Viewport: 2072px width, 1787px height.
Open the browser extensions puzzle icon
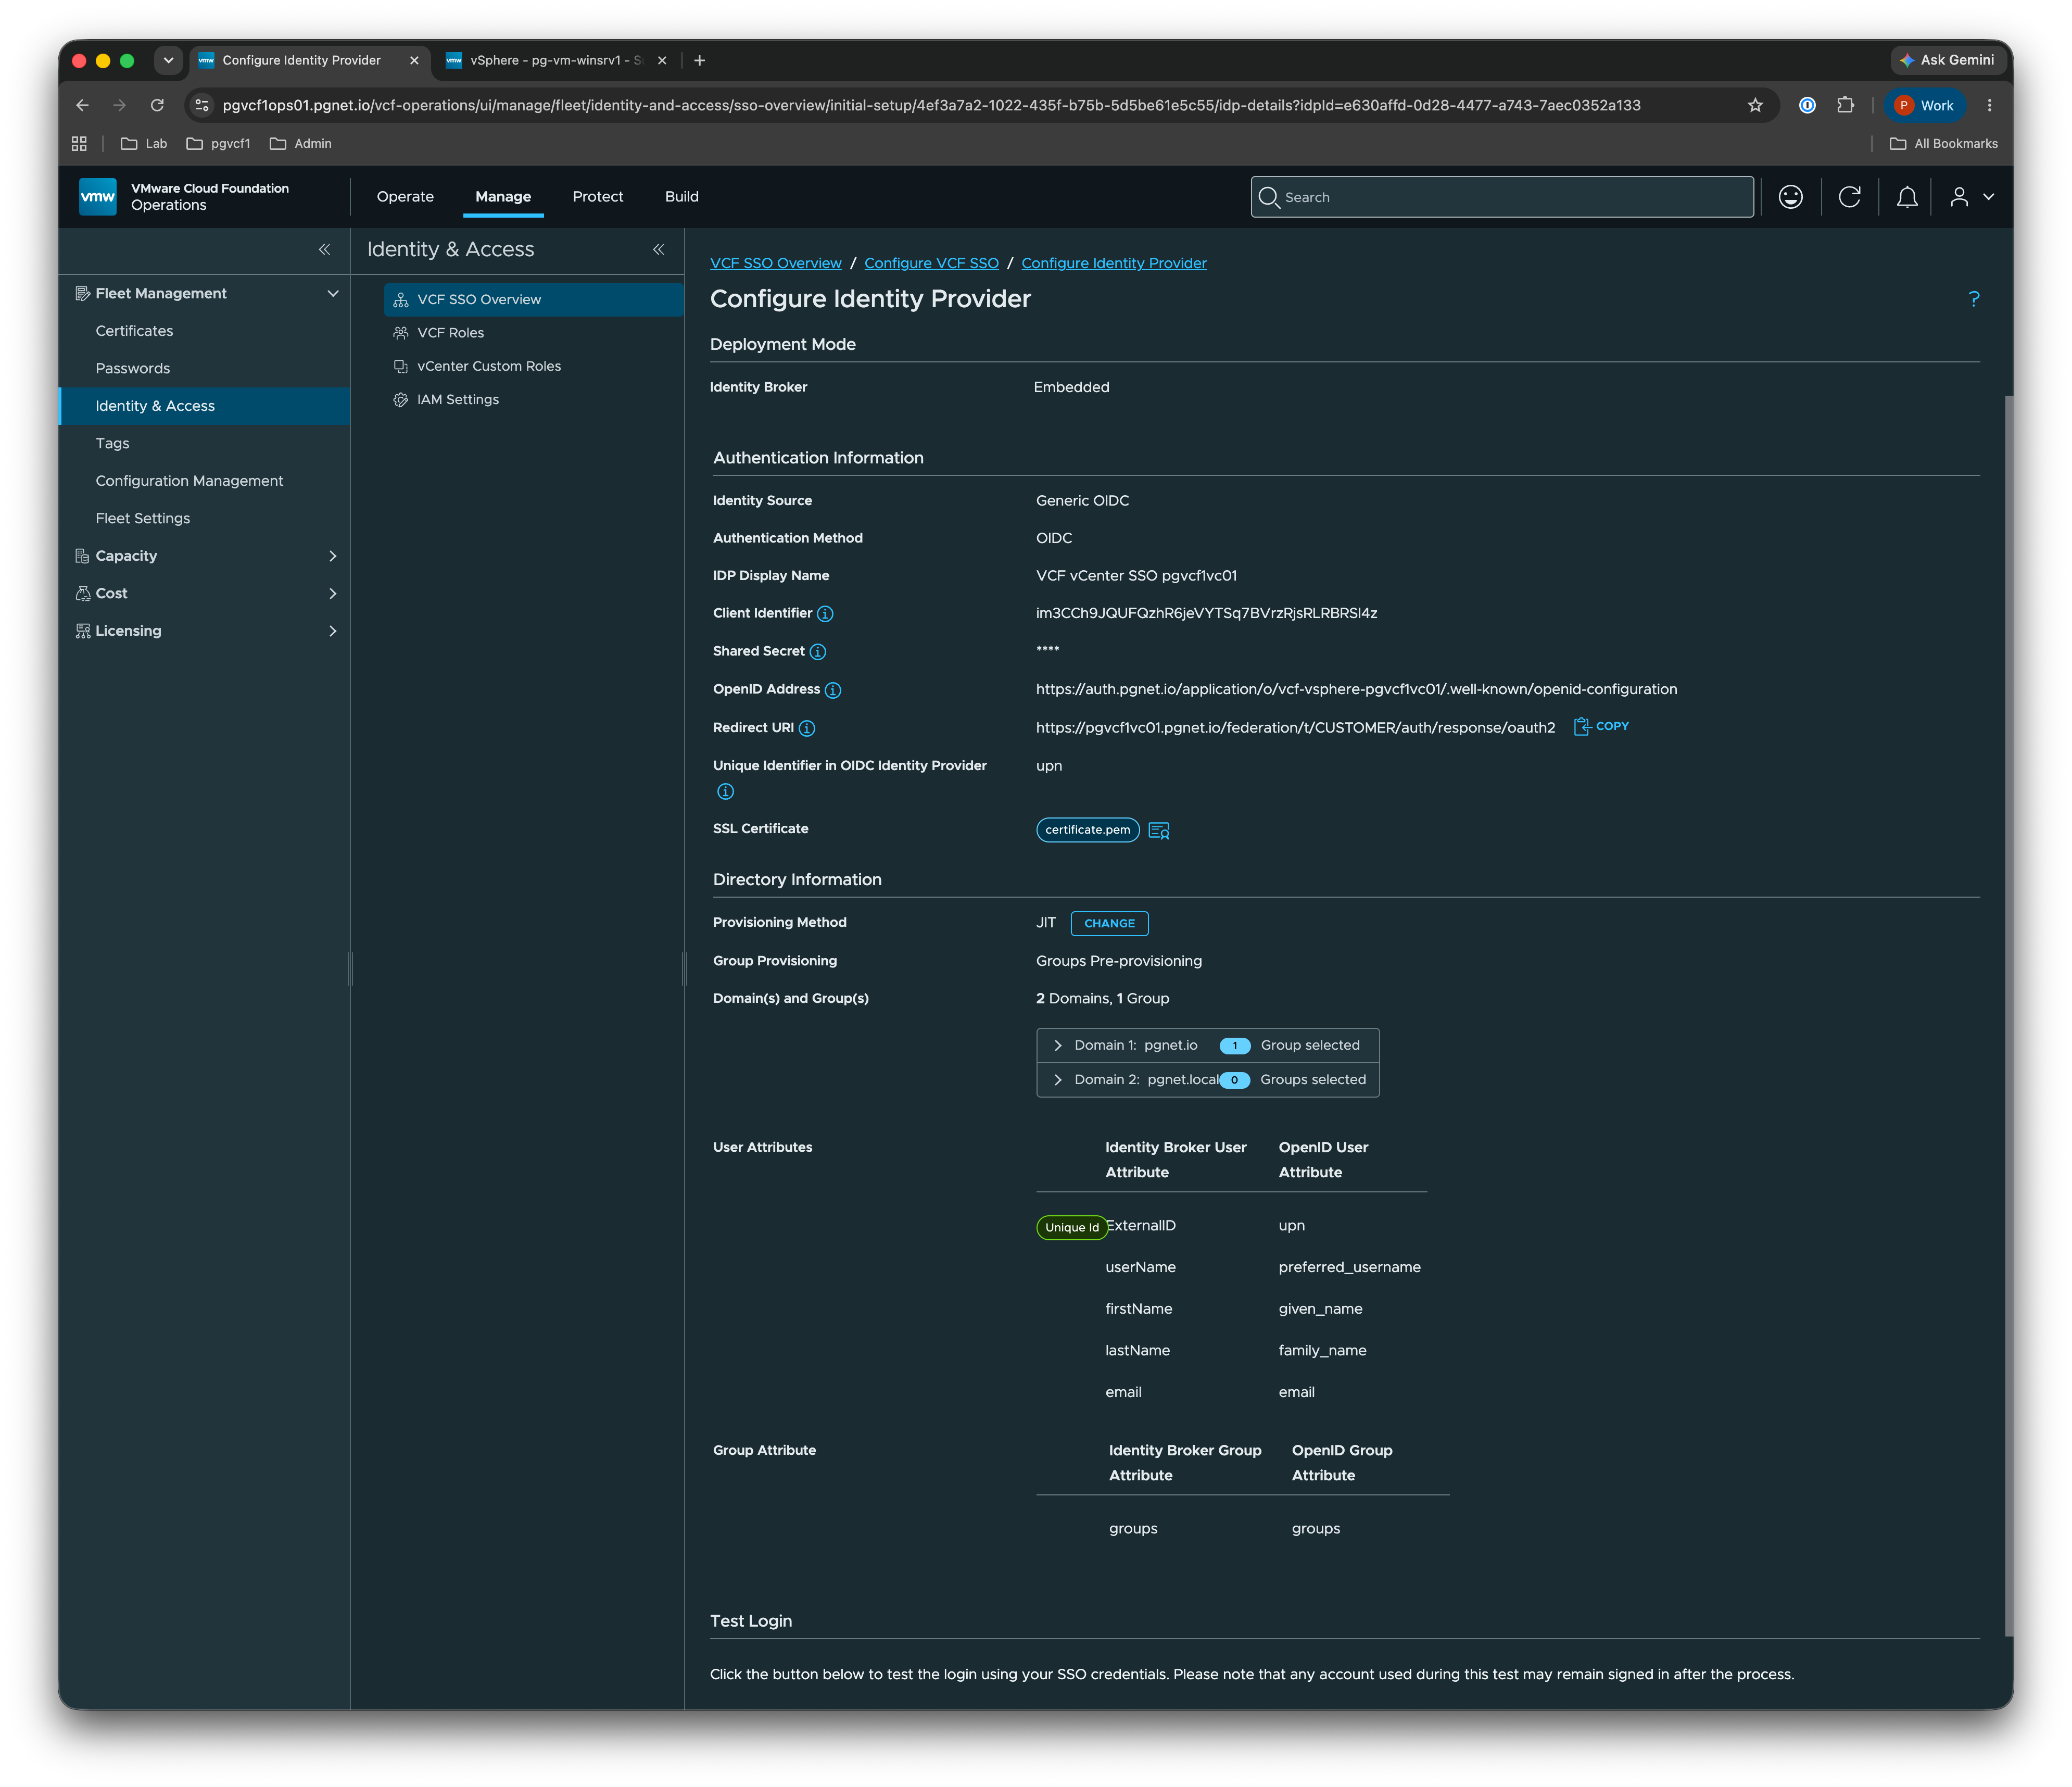click(x=1845, y=105)
